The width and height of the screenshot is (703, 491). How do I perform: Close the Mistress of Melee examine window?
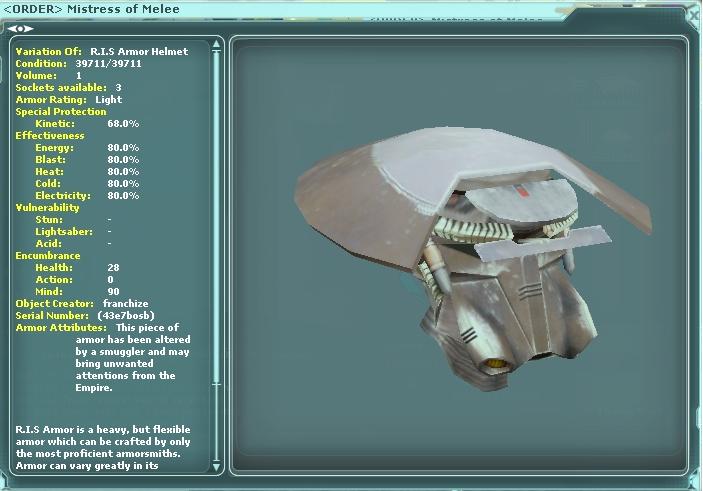[695, 14]
